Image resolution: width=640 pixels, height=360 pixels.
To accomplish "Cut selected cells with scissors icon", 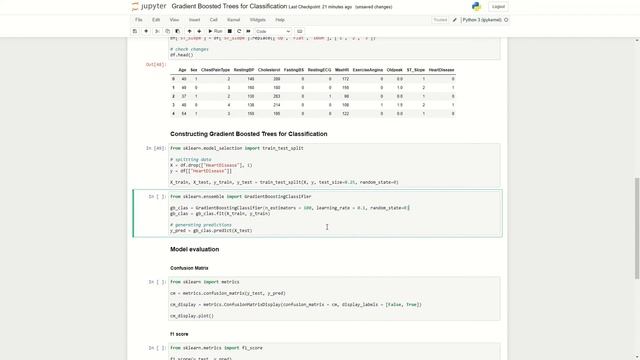I will tap(157, 31).
